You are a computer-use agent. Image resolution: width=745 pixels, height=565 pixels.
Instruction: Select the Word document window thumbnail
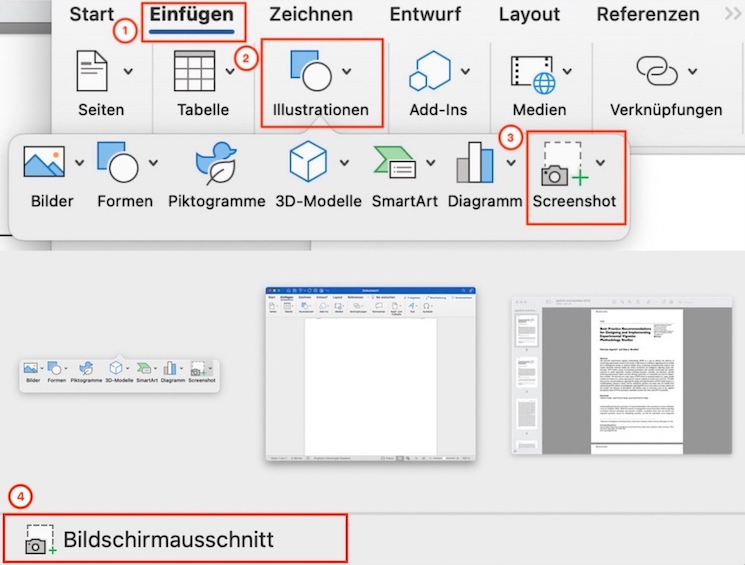coord(371,373)
